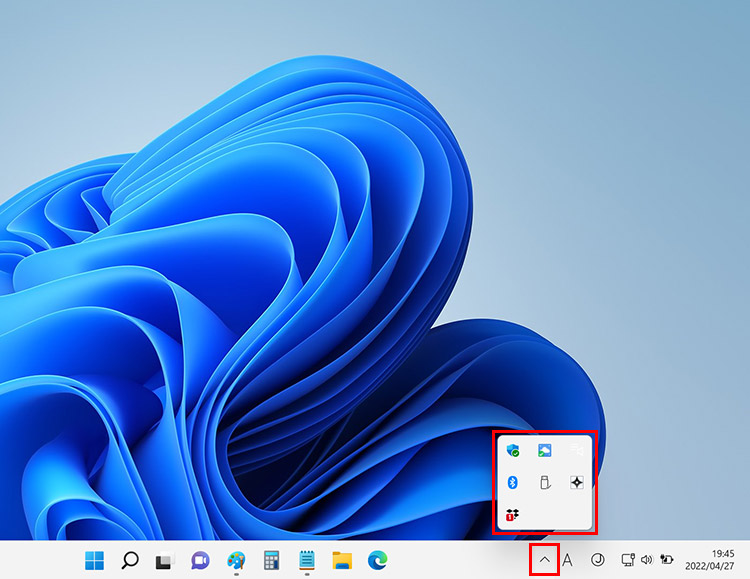Image resolution: width=750 pixels, height=579 pixels.
Task: Open volume control speaker icon
Action: (x=646, y=560)
